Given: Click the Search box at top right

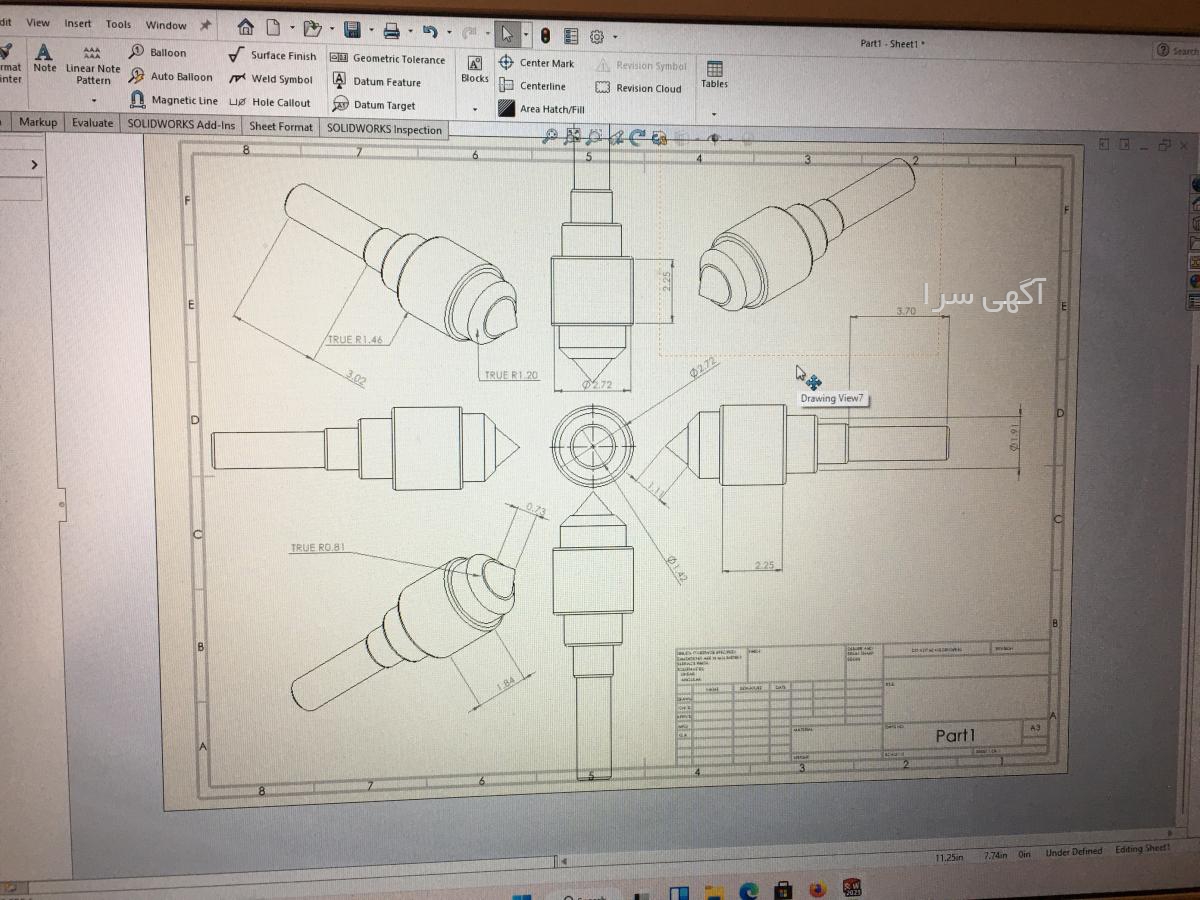Looking at the screenshot, I should (x=1178, y=50).
